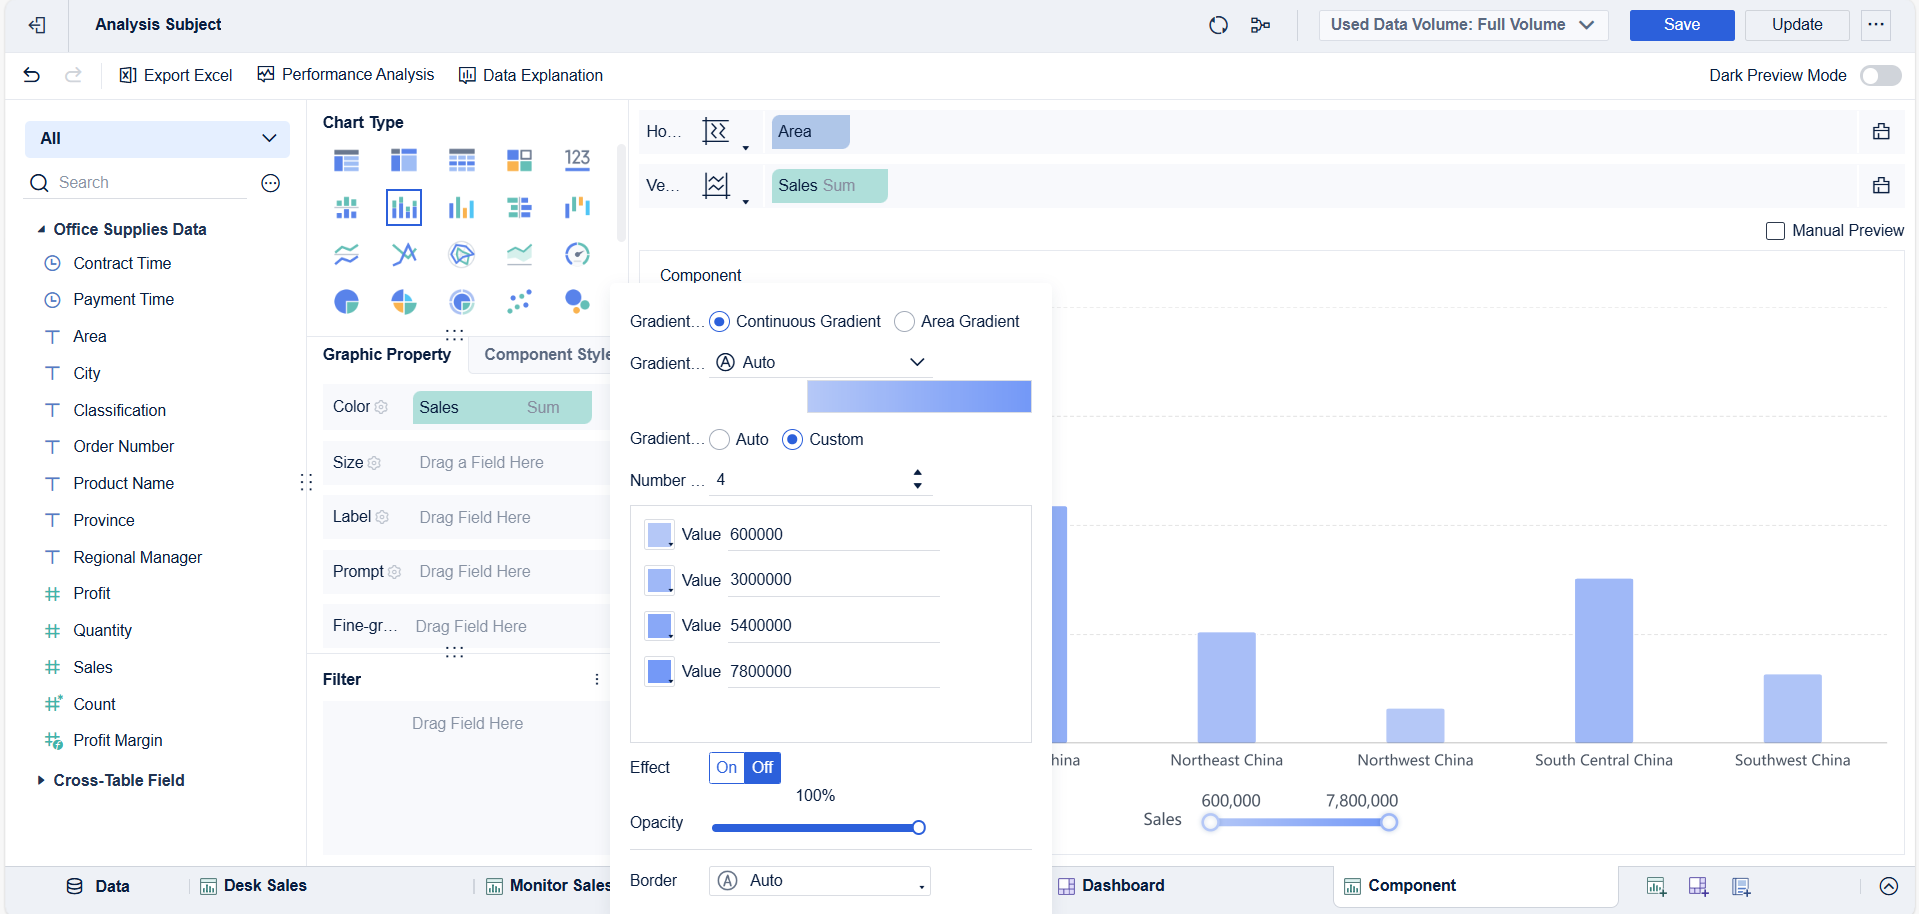This screenshot has height=914, width=1919.
Task: Select the gauge chart type icon
Action: 577,254
